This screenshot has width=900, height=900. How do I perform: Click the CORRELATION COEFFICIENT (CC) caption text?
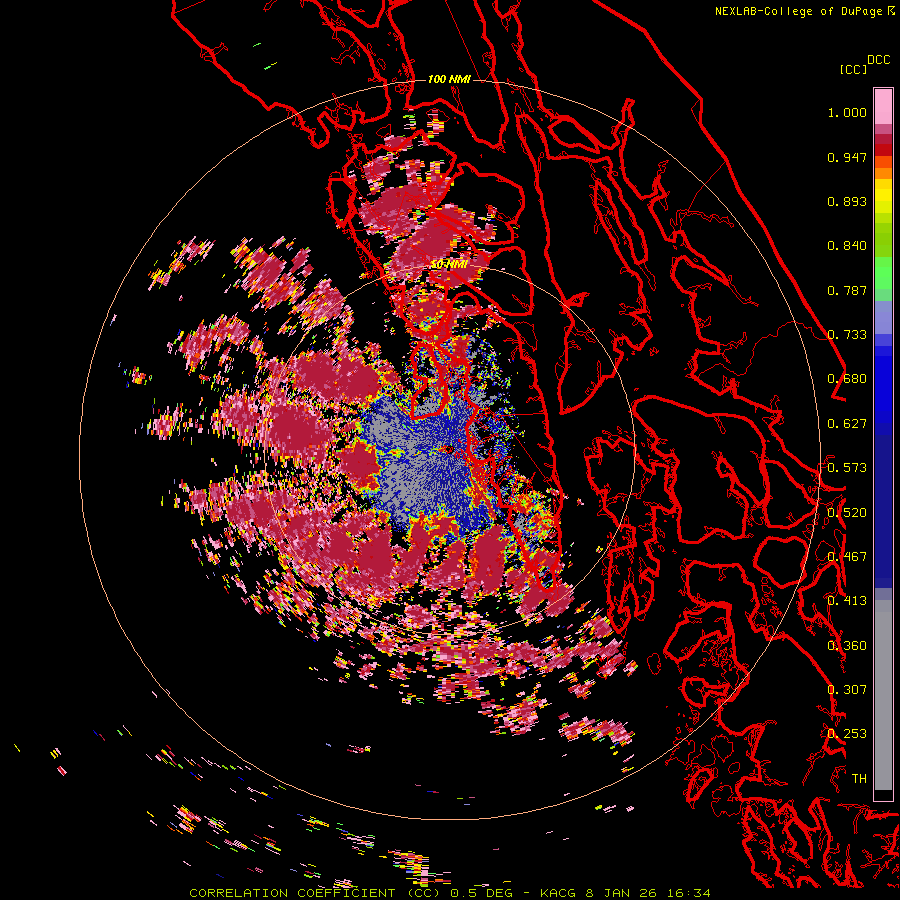(x=315, y=893)
